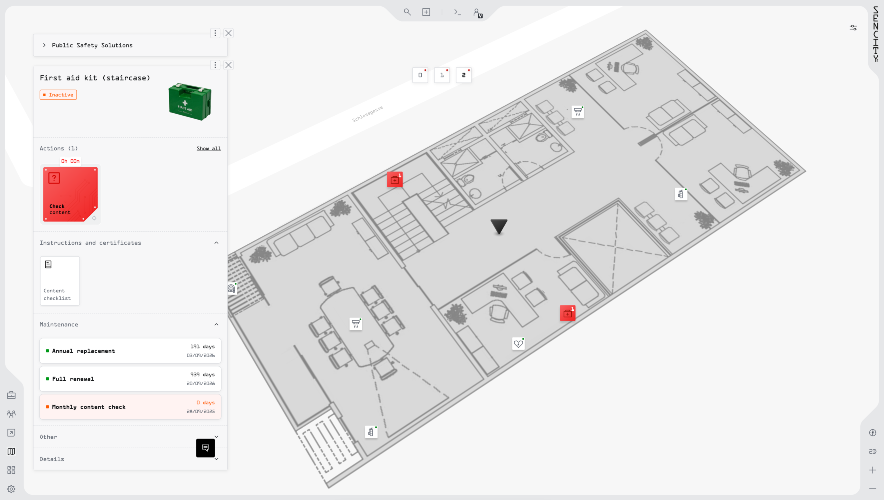The image size is (884, 500).
Task: Open the settings gear in left sidebar
Action: (x=11, y=488)
